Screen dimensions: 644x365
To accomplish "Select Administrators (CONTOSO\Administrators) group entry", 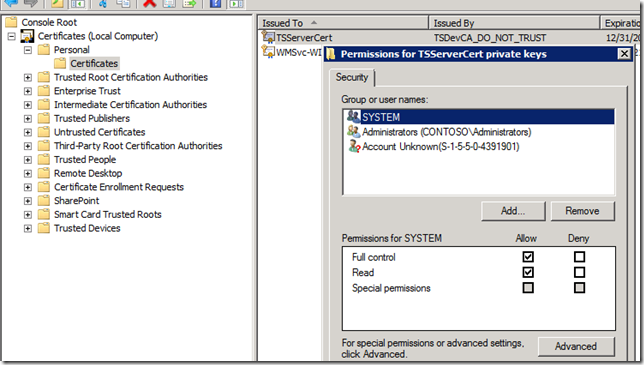I will click(446, 132).
